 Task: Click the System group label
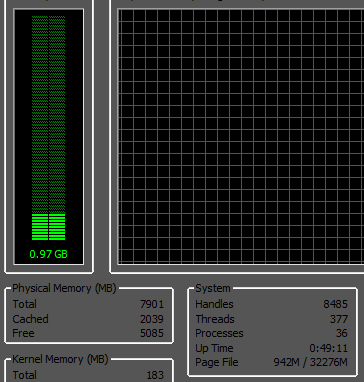[213, 288]
